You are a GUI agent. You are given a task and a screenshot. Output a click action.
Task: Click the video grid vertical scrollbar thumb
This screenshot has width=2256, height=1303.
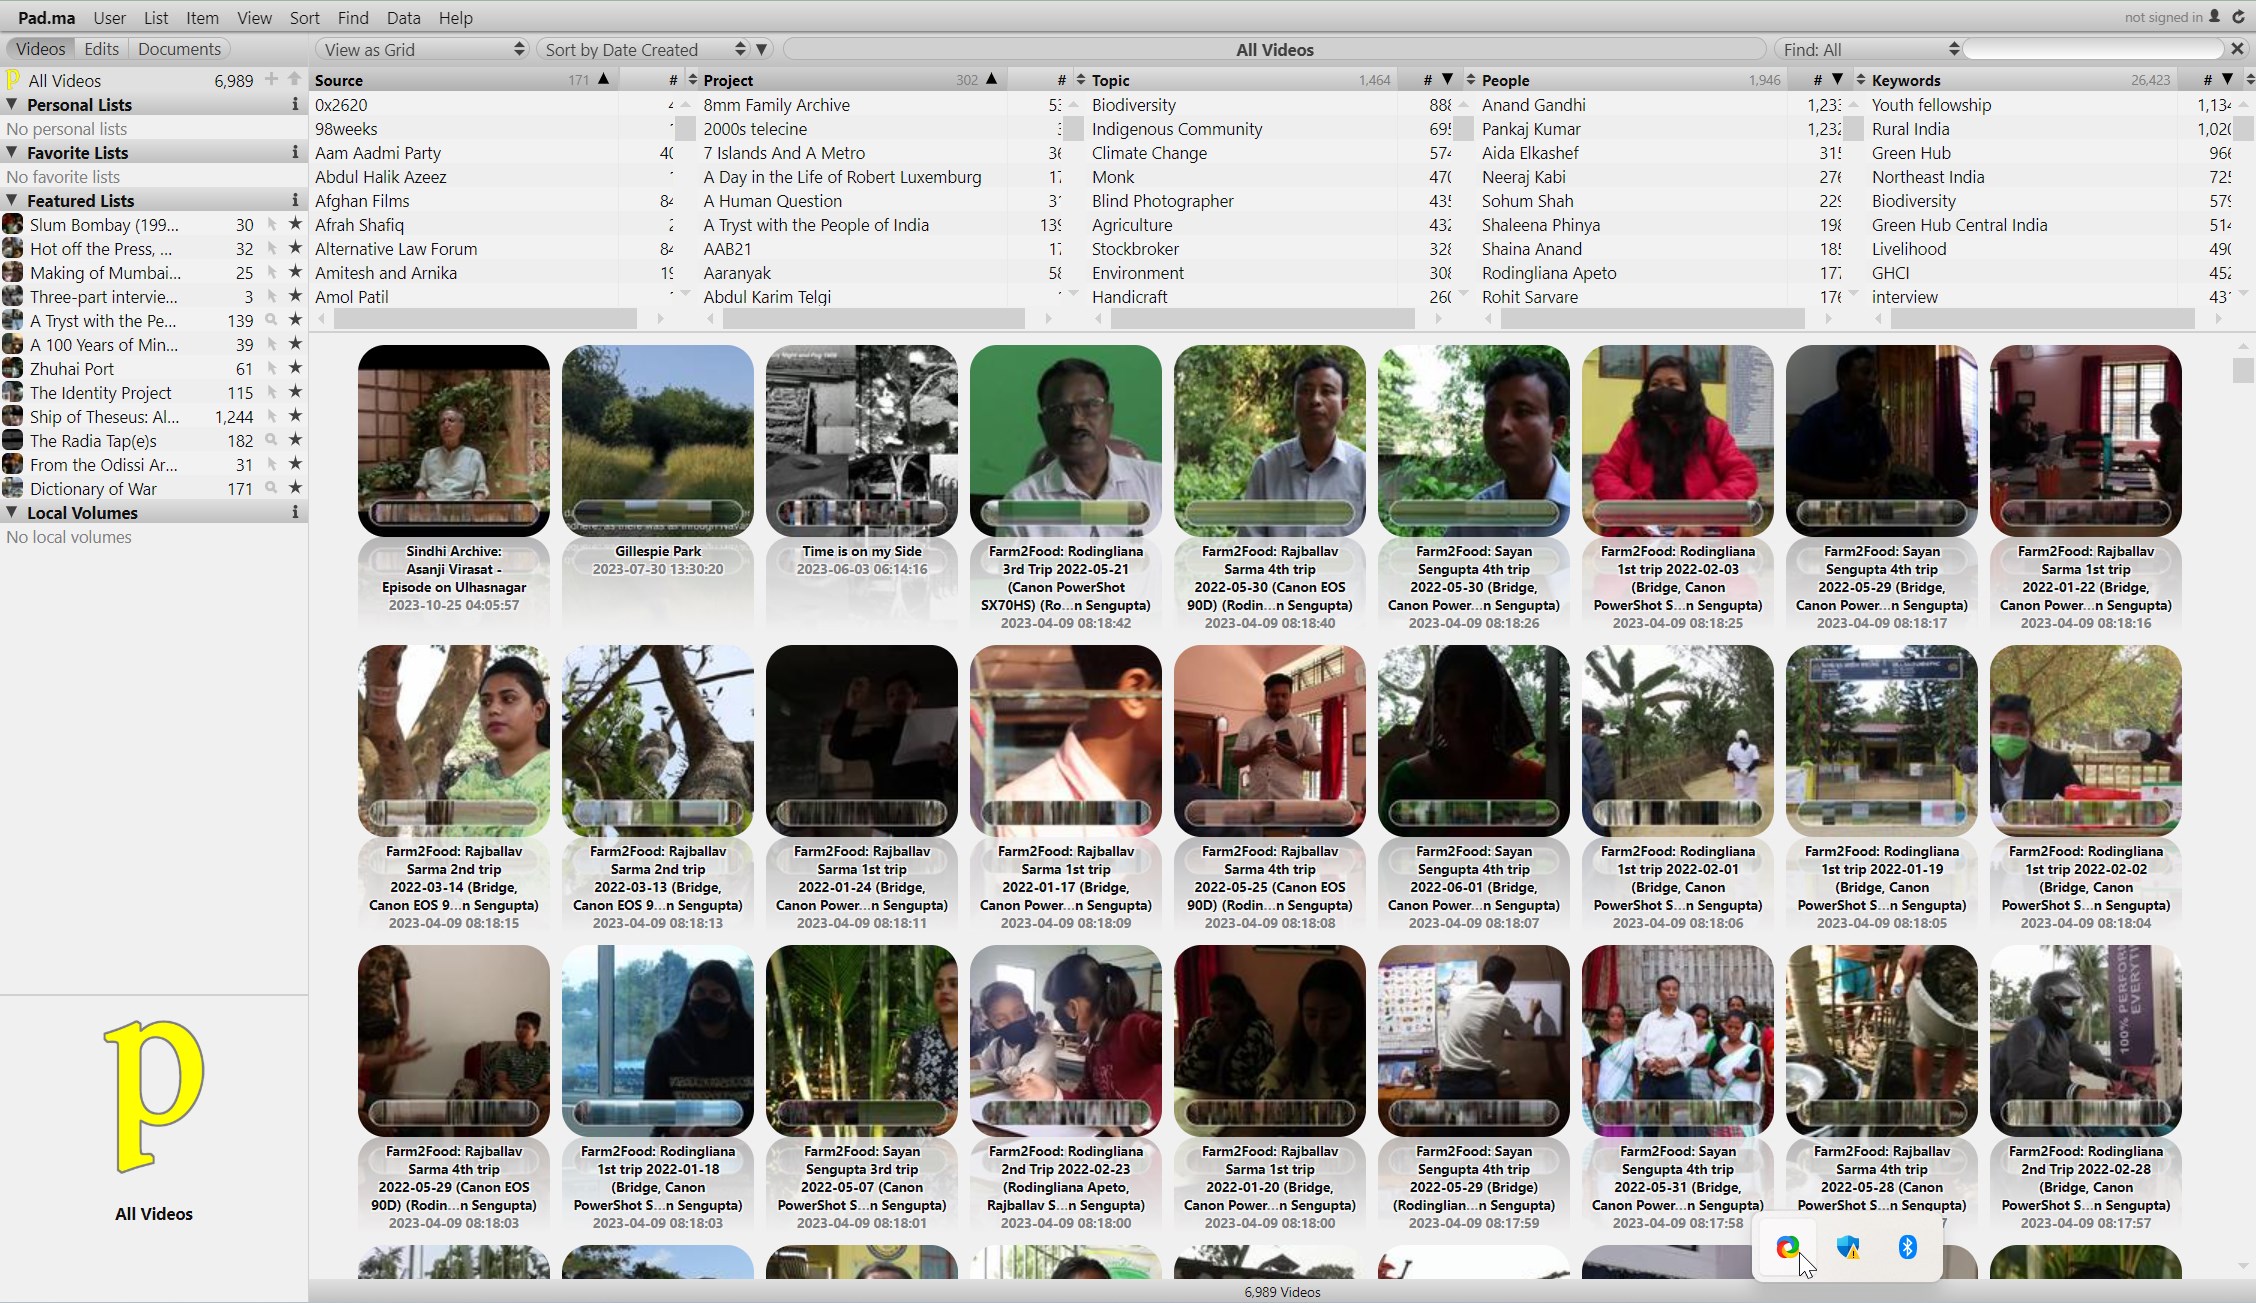coord(2242,369)
